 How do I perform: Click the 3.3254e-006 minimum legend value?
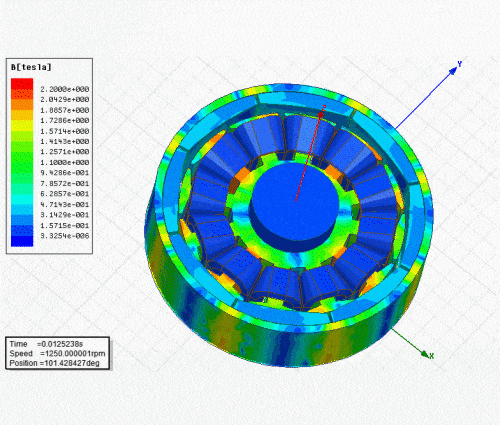pyautogui.click(x=65, y=236)
